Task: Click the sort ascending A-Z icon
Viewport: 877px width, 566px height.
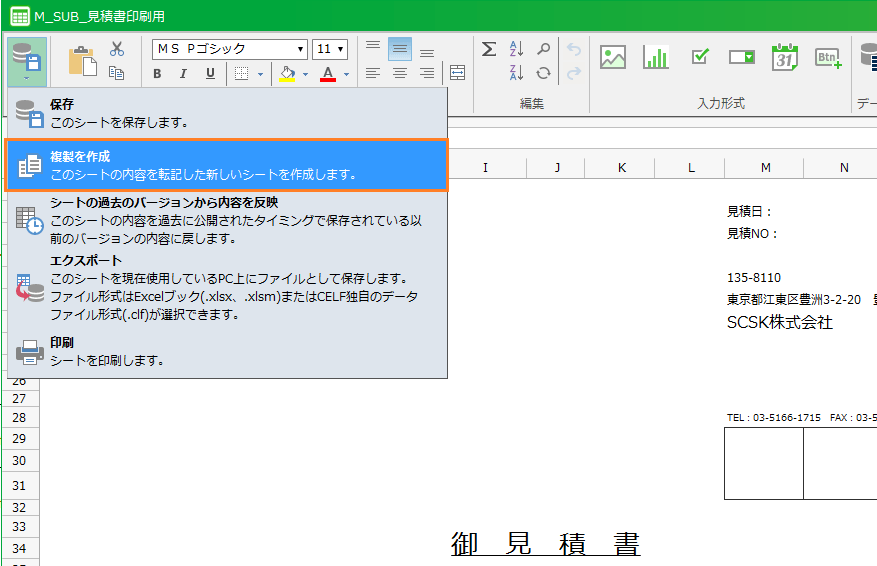Action: pyautogui.click(x=517, y=49)
